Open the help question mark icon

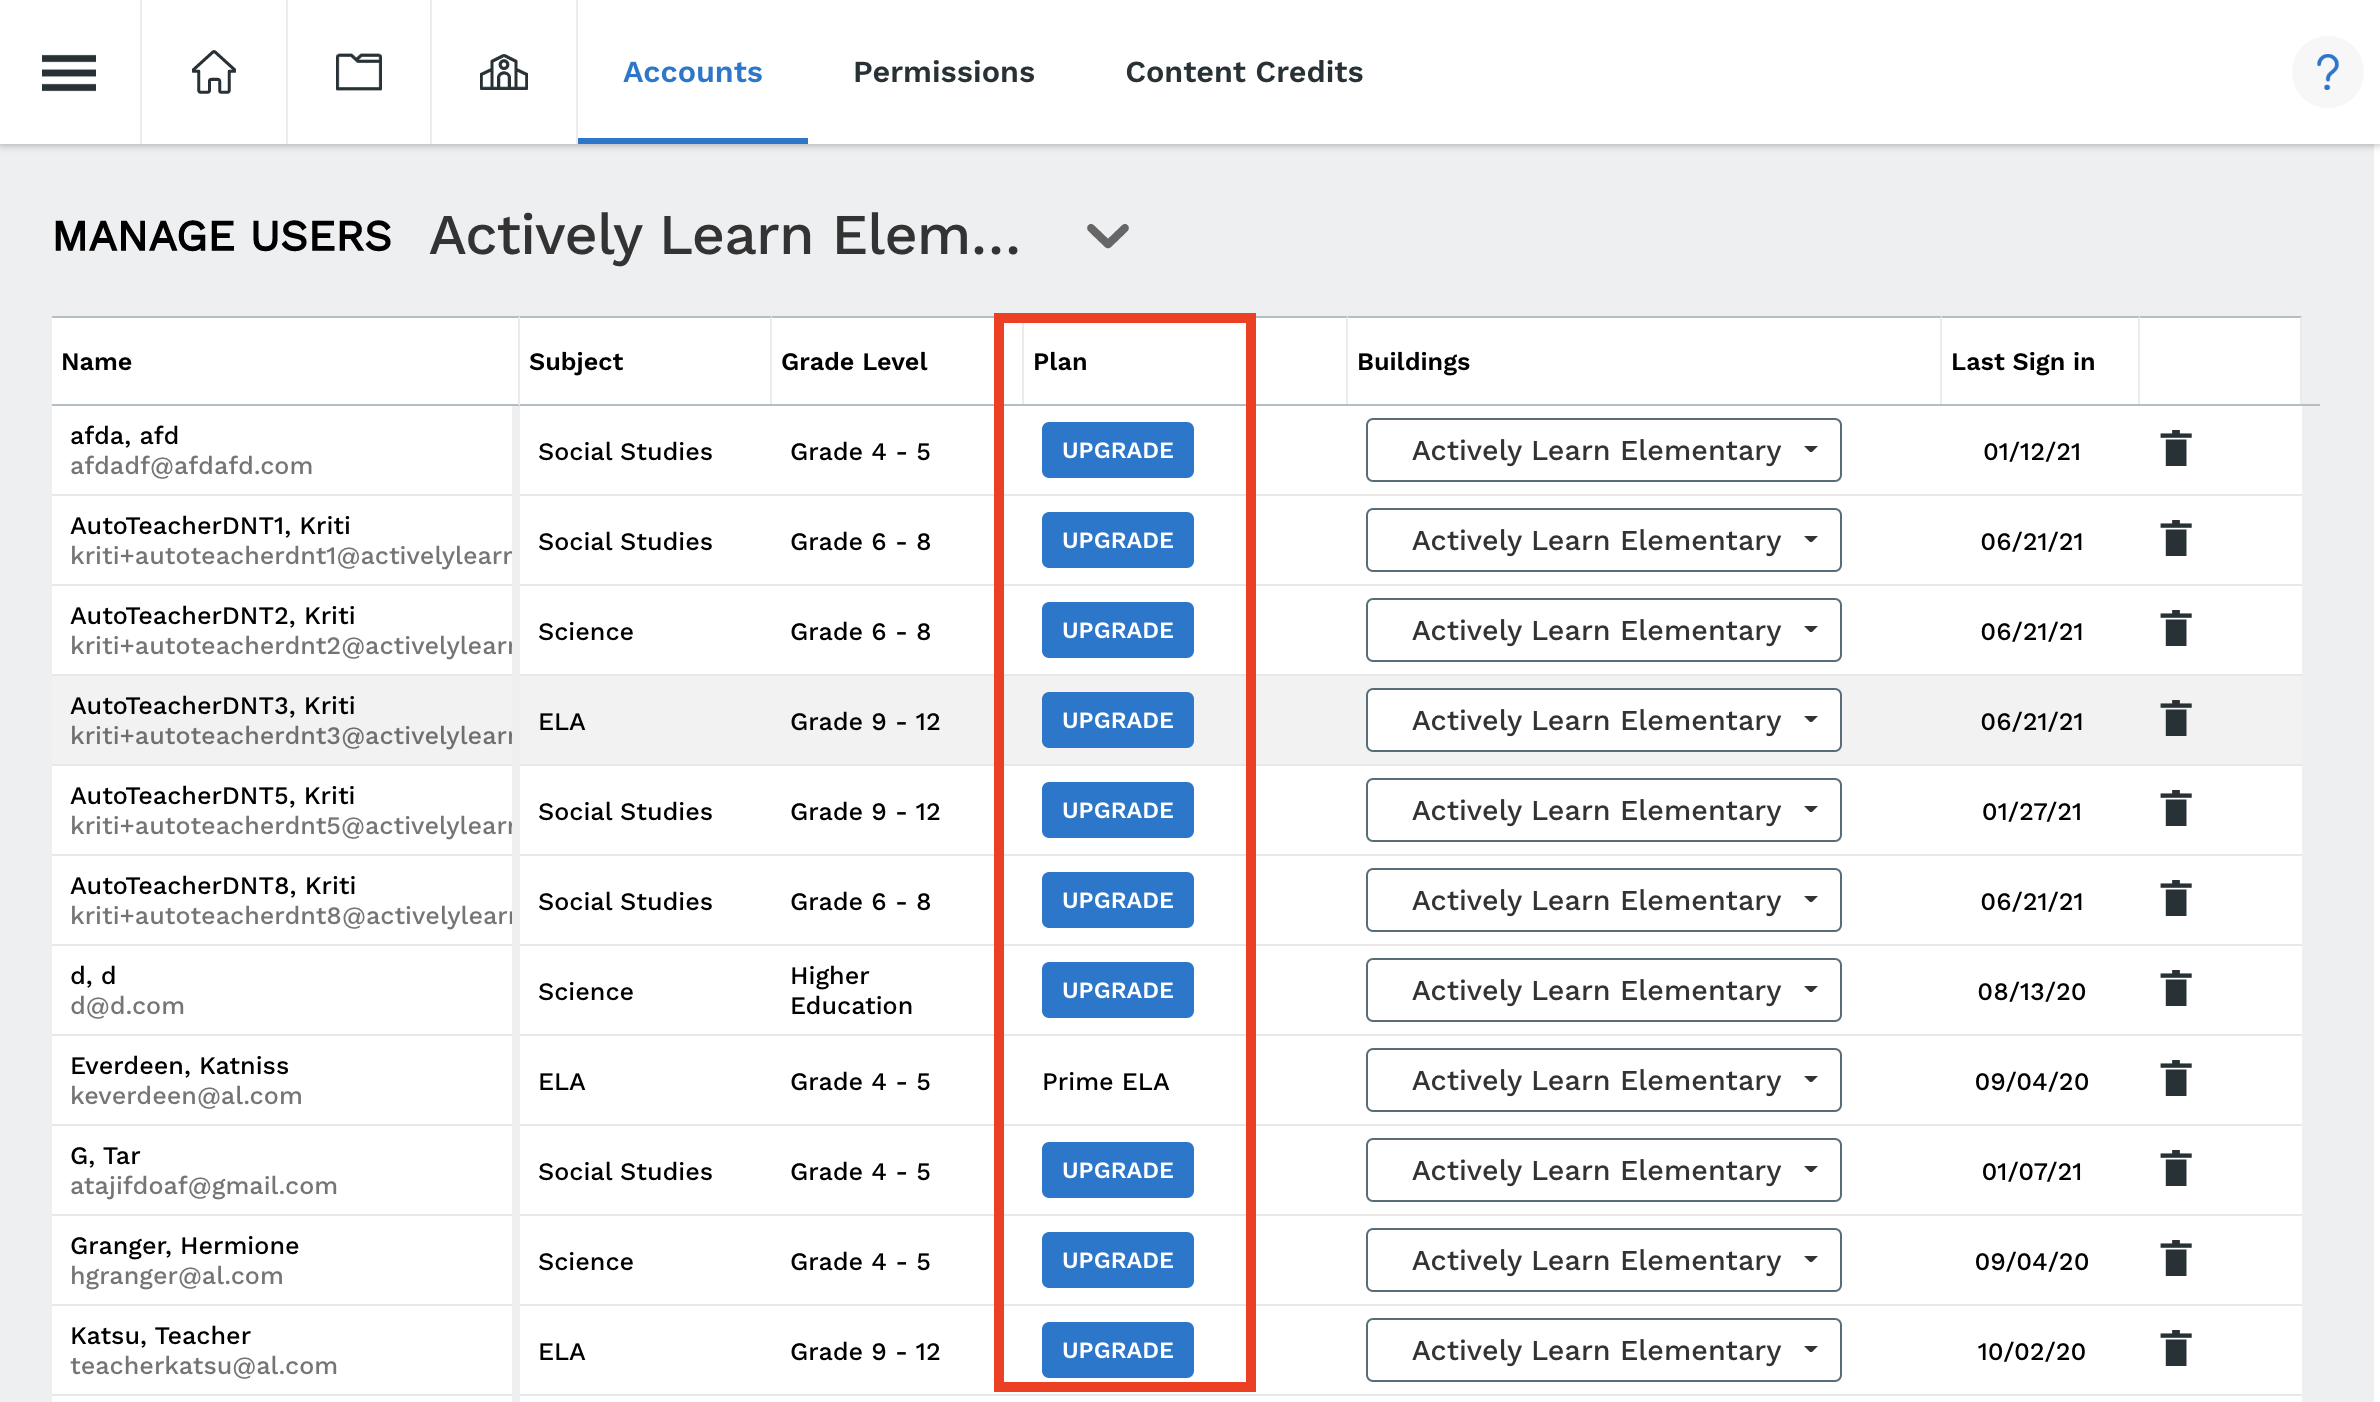(x=2328, y=72)
